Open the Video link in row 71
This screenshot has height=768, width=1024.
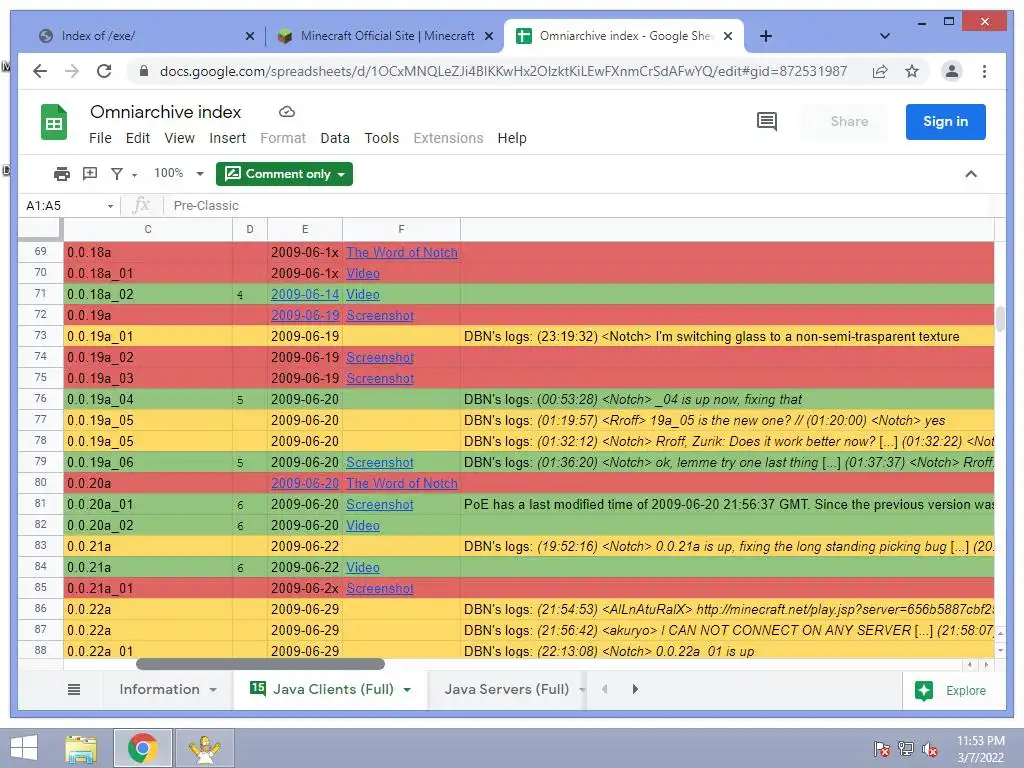[363, 295]
